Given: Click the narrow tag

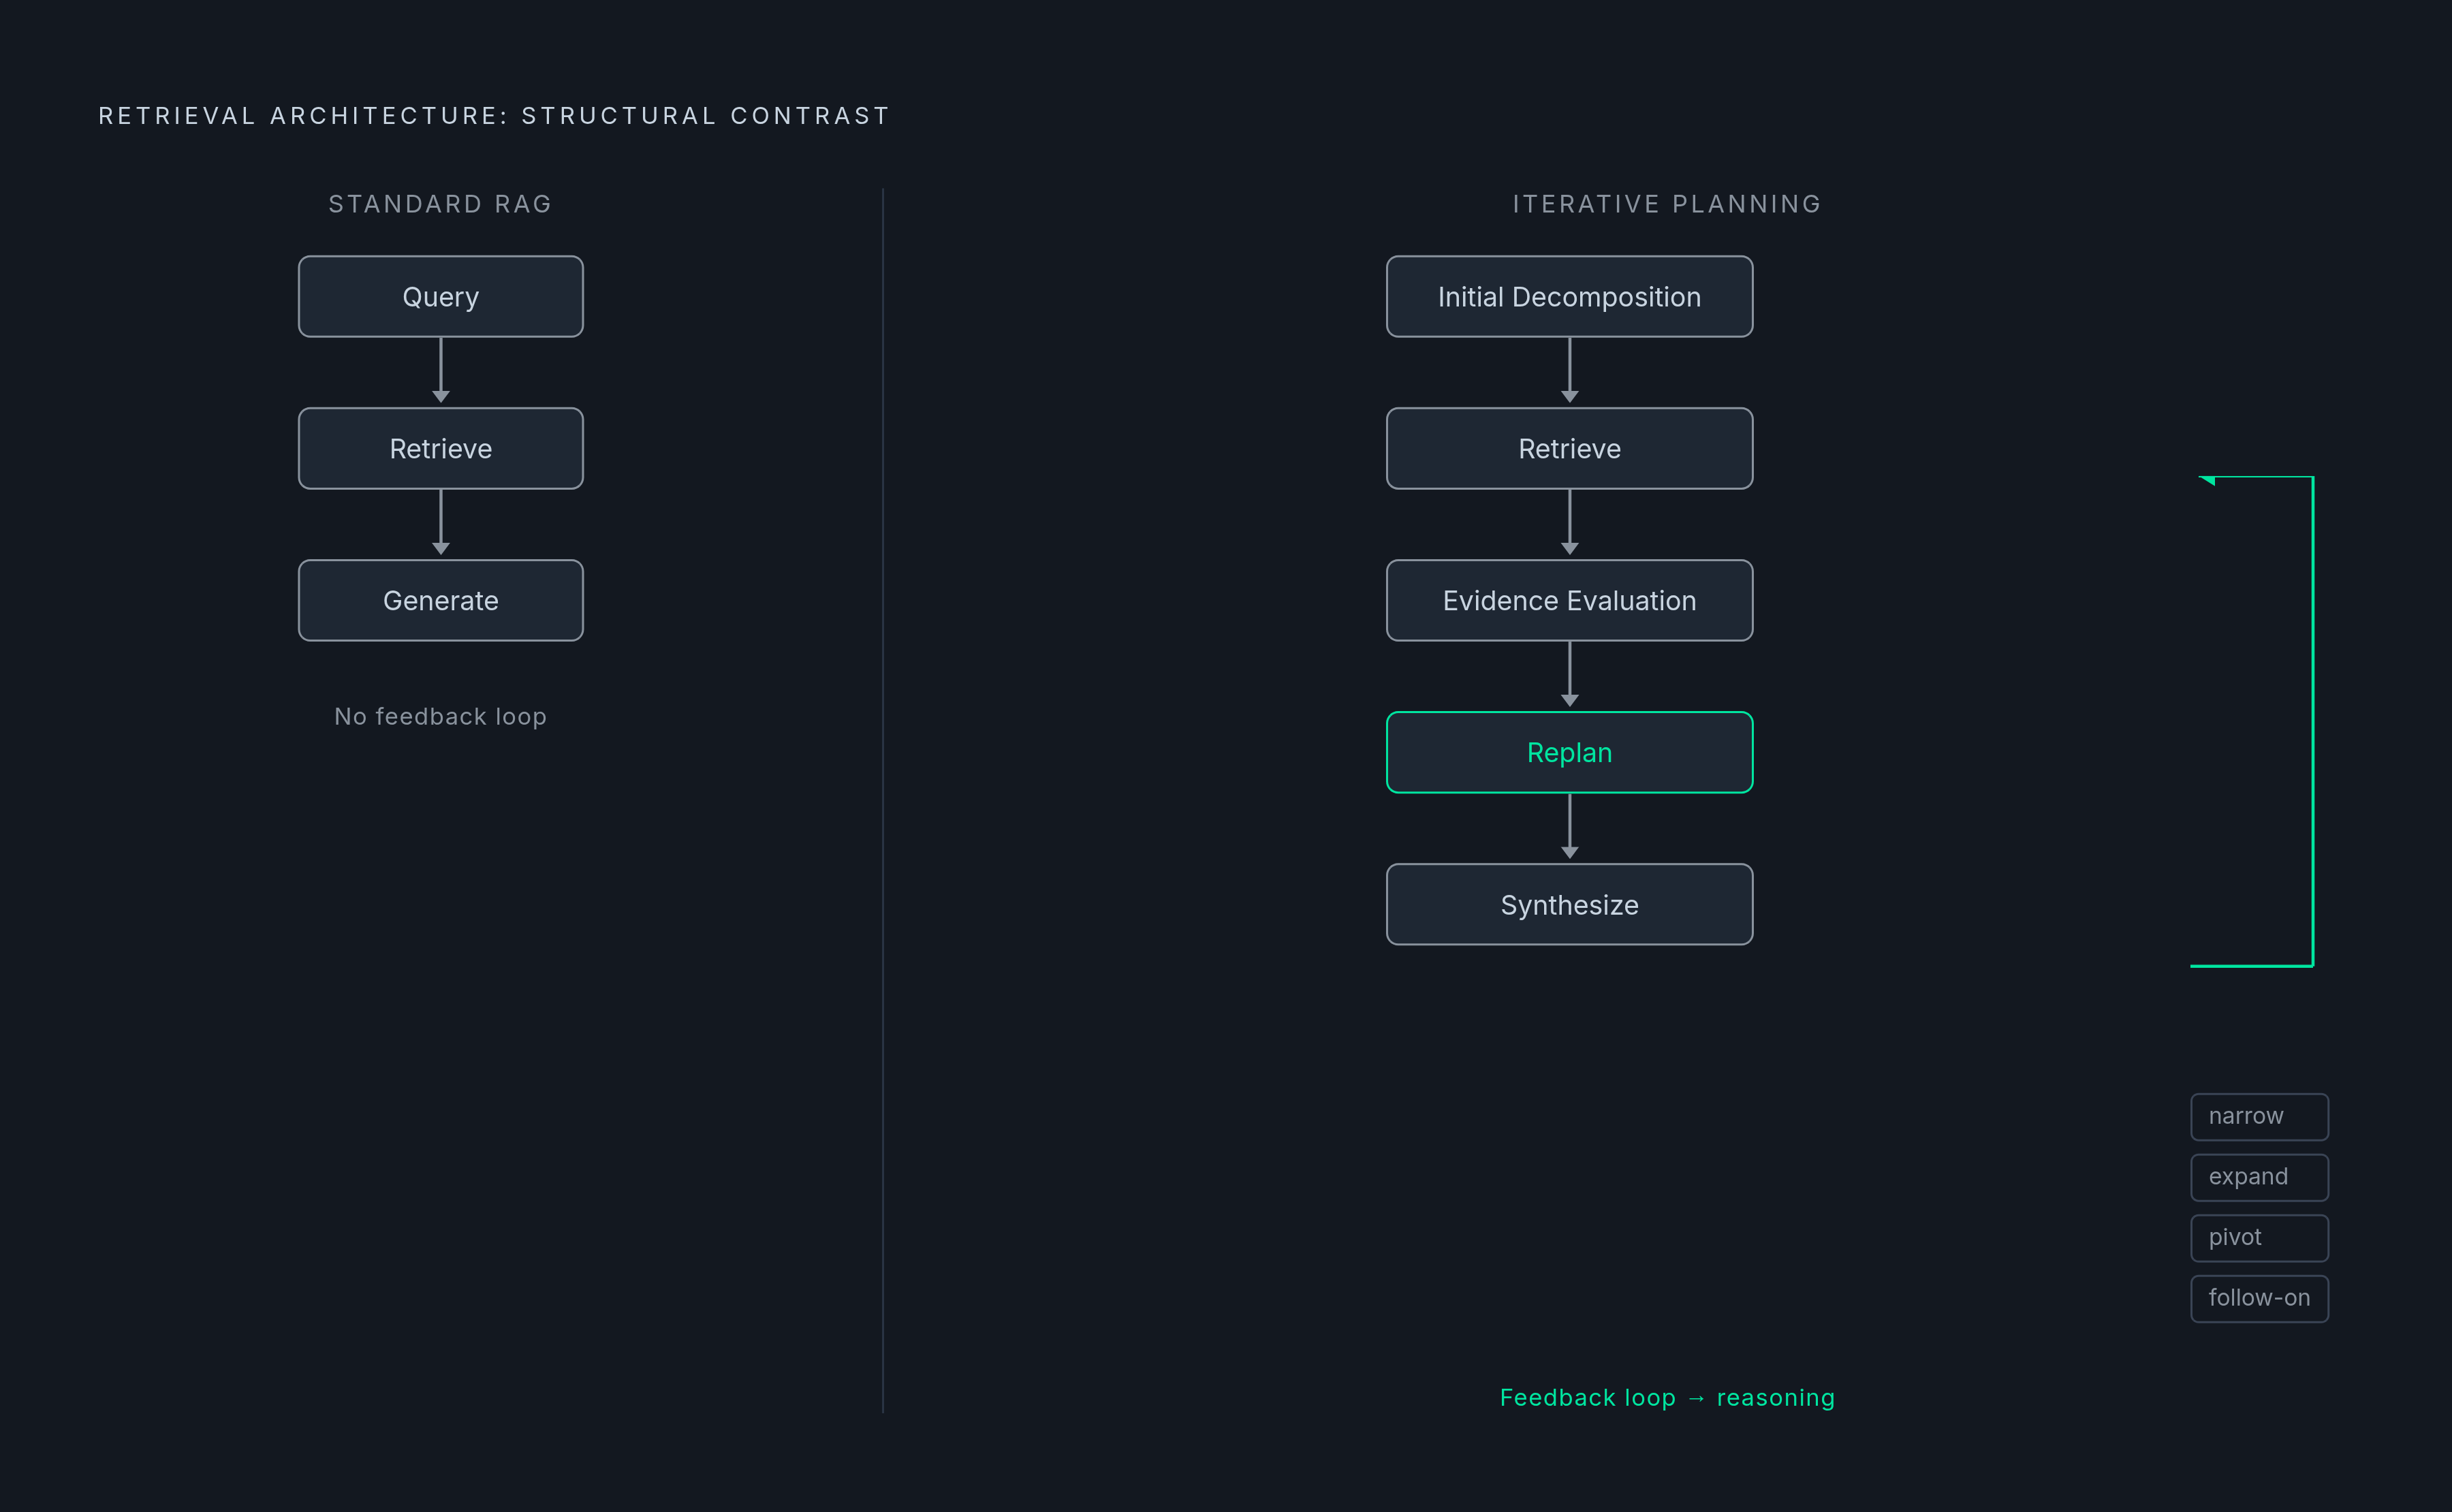Looking at the screenshot, I should tap(2259, 1116).
